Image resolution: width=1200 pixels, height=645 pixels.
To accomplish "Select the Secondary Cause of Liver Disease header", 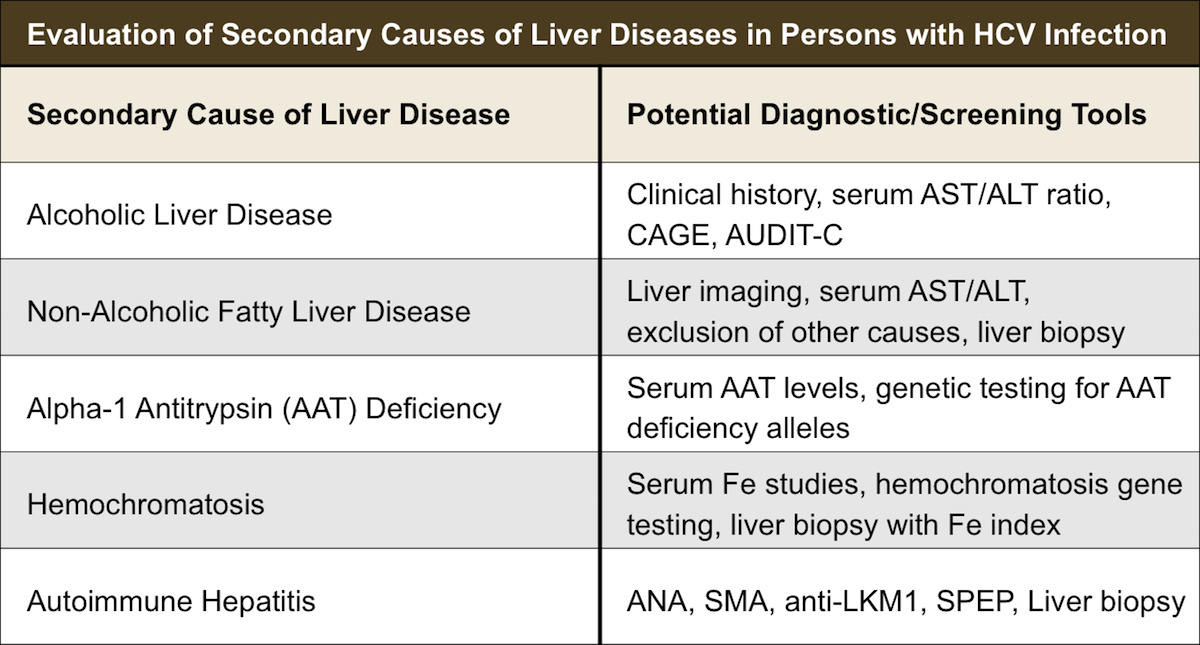I will point(268,114).
